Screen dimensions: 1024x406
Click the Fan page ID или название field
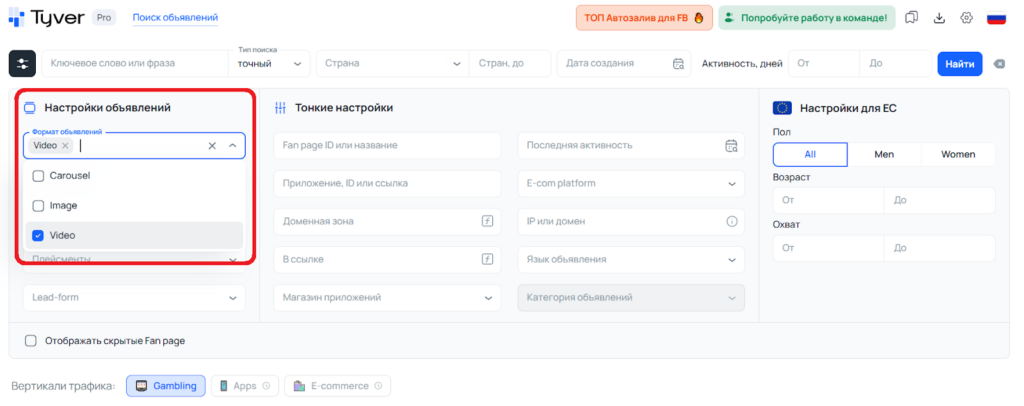[x=386, y=145]
